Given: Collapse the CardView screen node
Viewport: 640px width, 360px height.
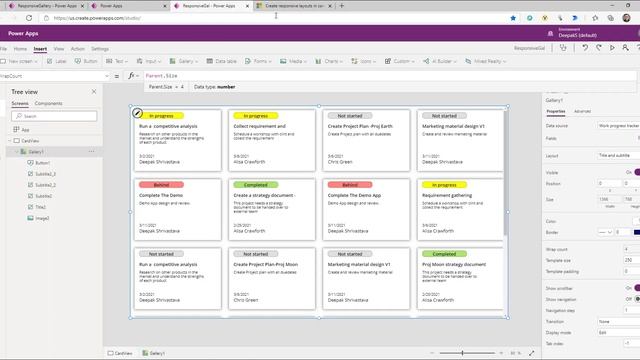Looking at the screenshot, I should 10,141.
